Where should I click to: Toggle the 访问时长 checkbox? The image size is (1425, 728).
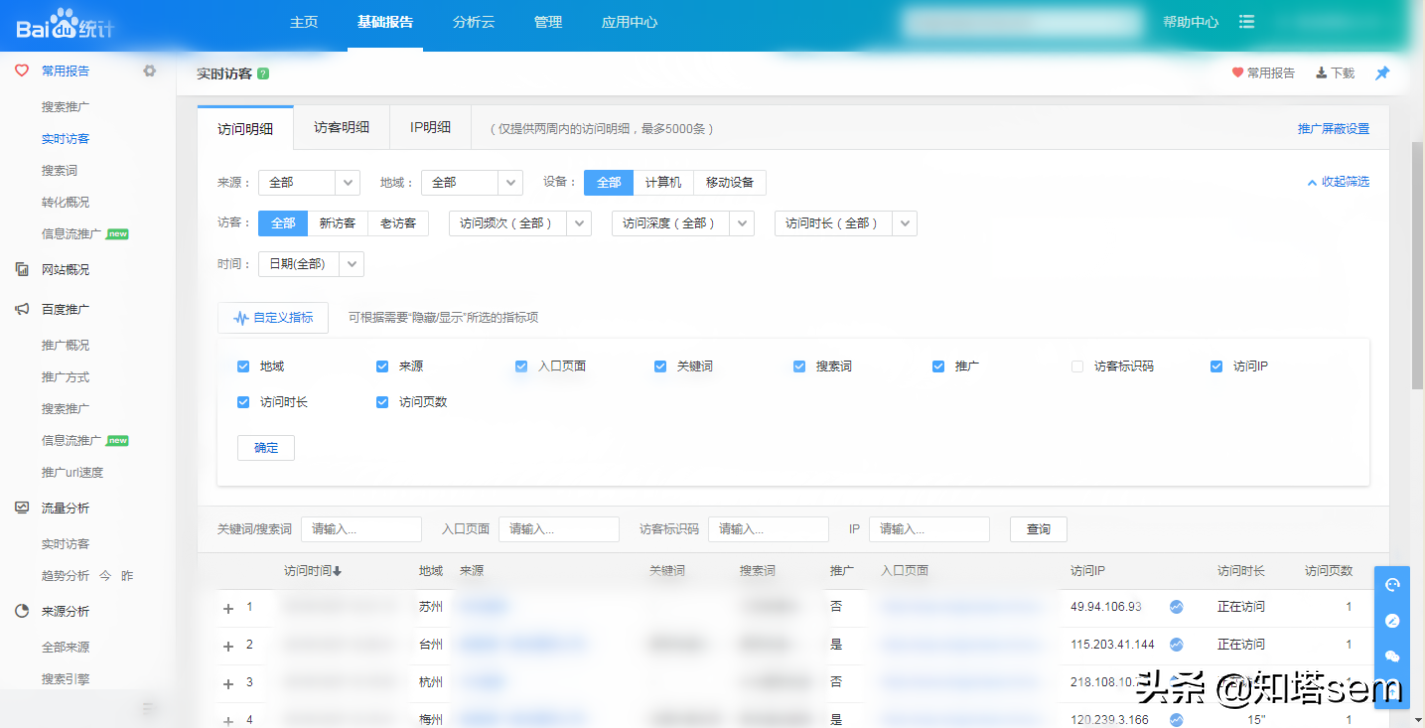243,402
